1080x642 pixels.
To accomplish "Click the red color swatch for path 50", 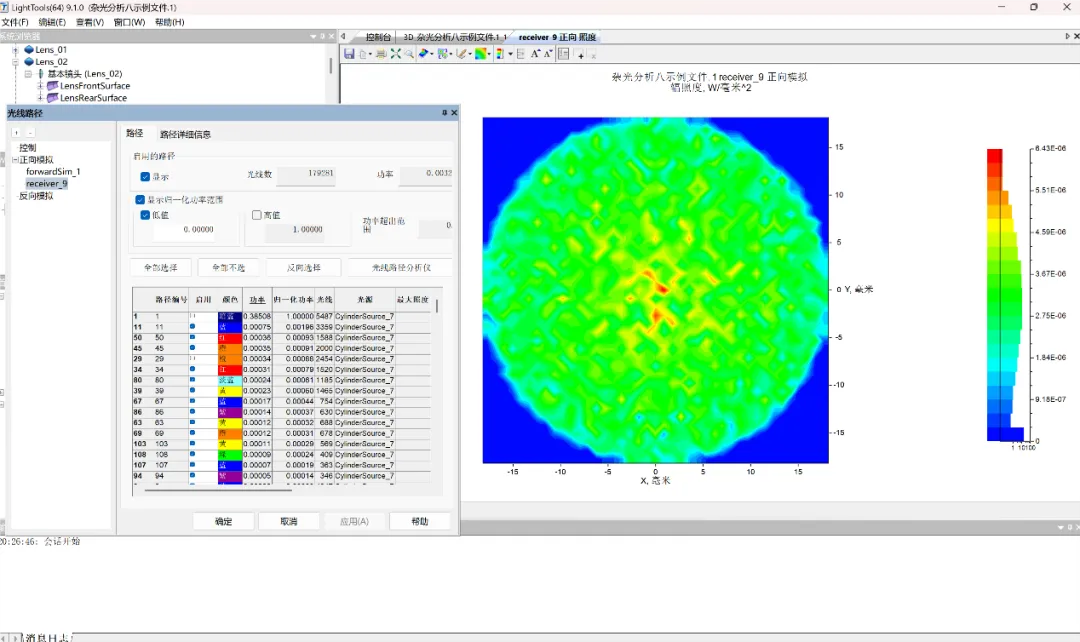I will point(229,337).
